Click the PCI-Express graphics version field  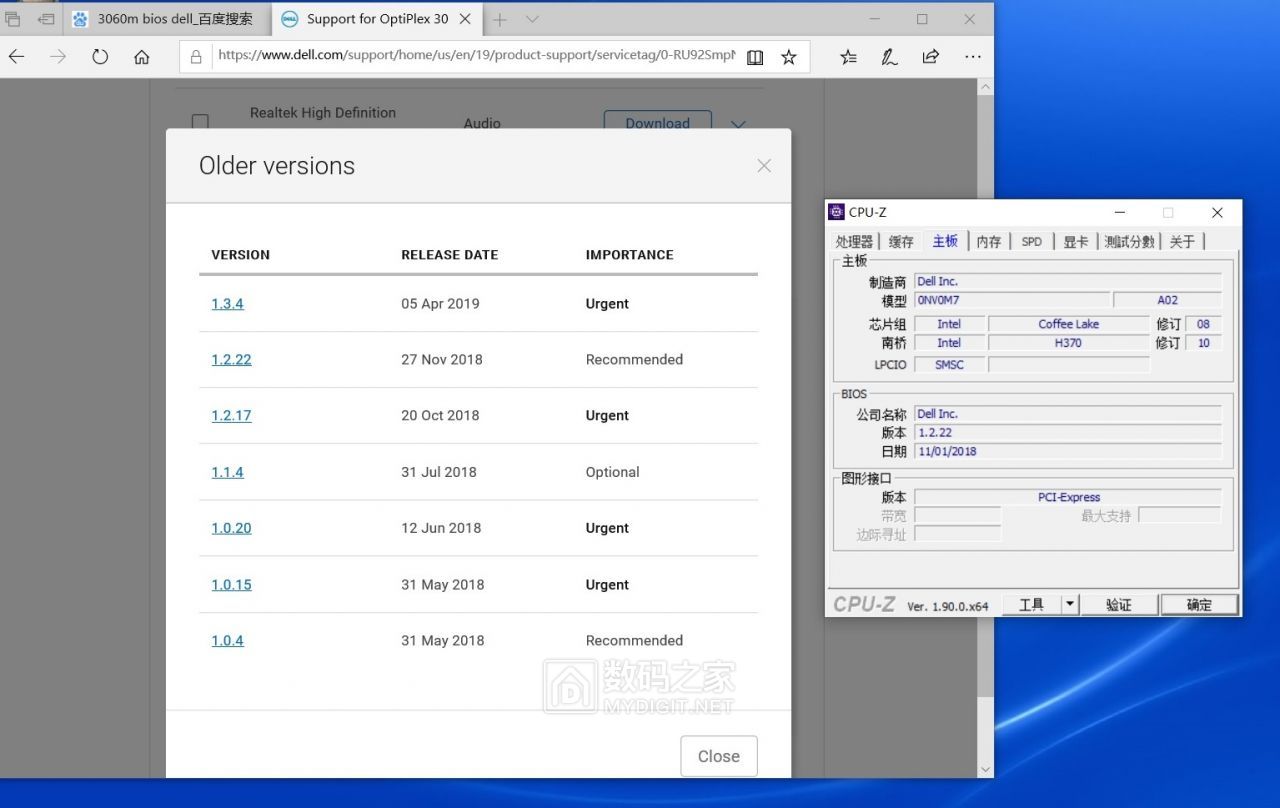(x=1068, y=497)
